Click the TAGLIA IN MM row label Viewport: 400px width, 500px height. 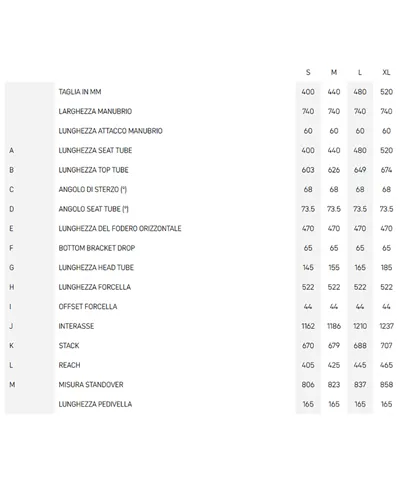tap(80, 92)
